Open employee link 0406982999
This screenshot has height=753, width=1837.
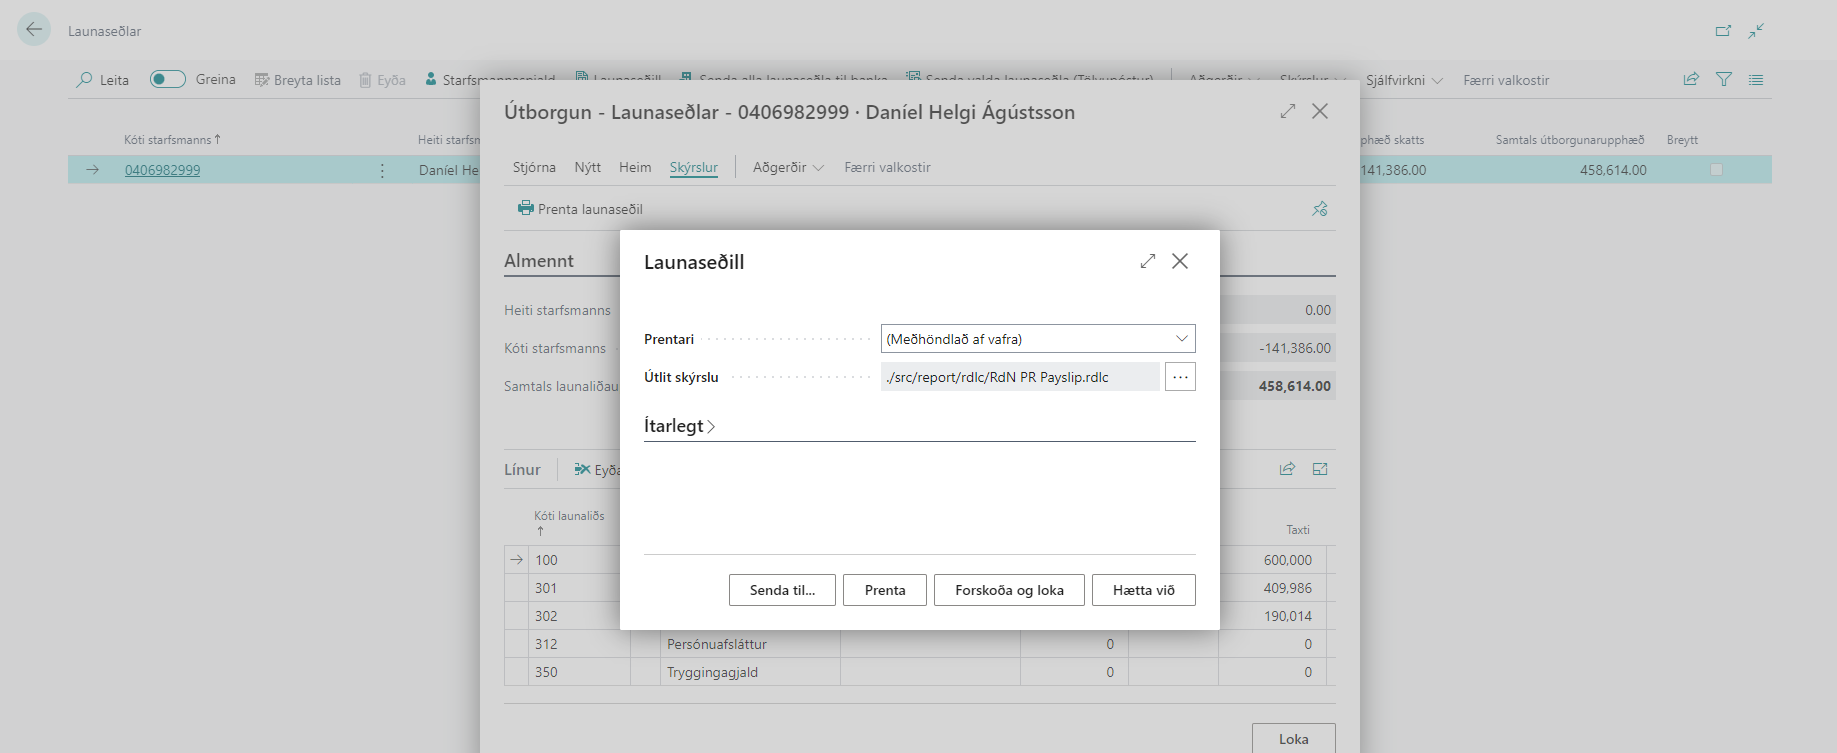click(162, 170)
